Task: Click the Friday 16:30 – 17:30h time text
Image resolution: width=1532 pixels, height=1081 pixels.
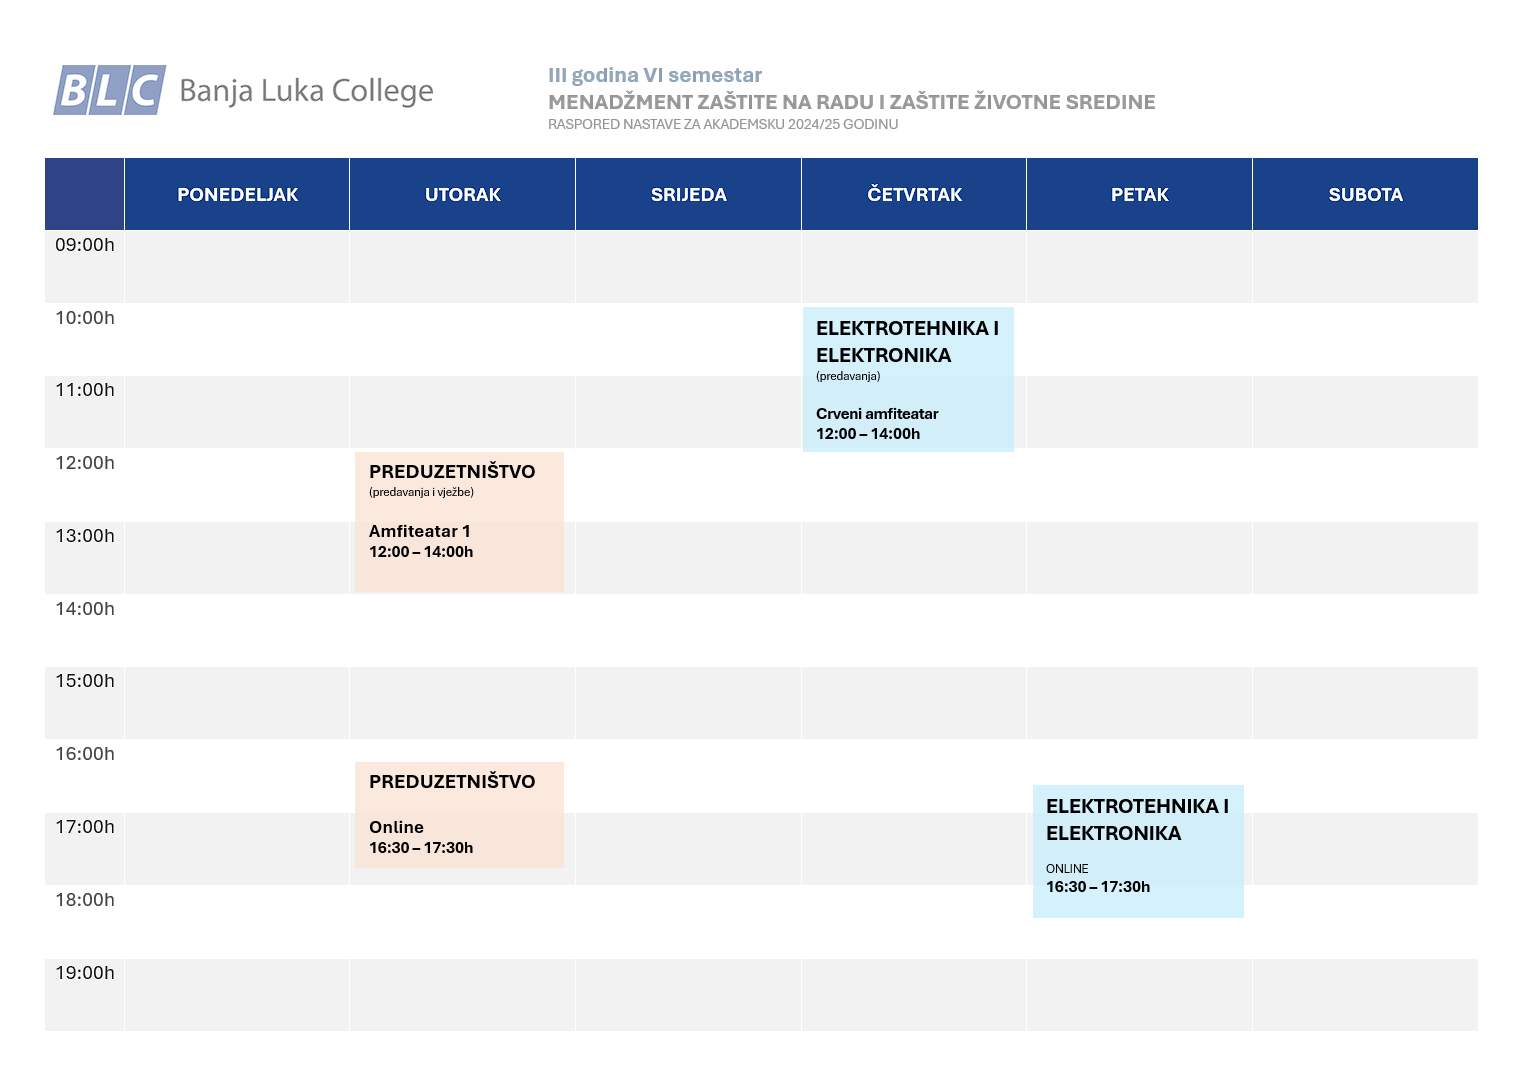Action: (x=1098, y=887)
